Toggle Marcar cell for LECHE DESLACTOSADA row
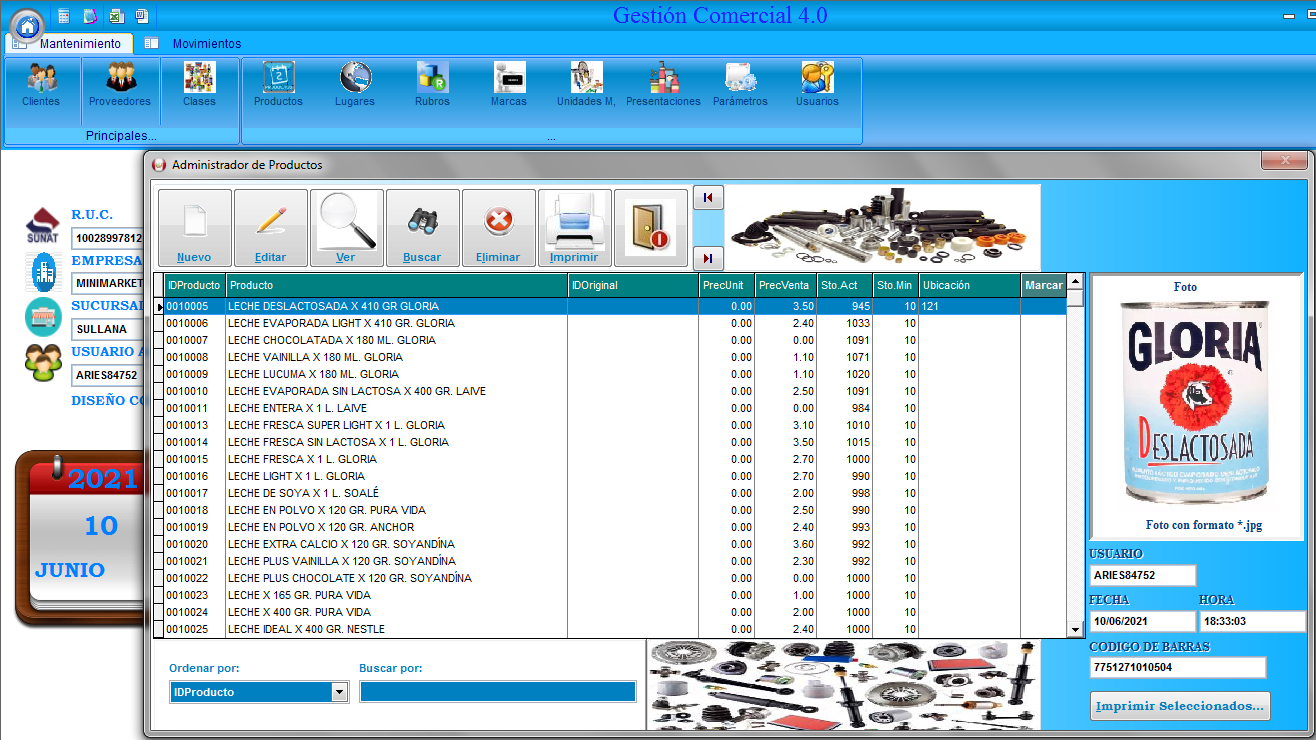 coord(1043,307)
